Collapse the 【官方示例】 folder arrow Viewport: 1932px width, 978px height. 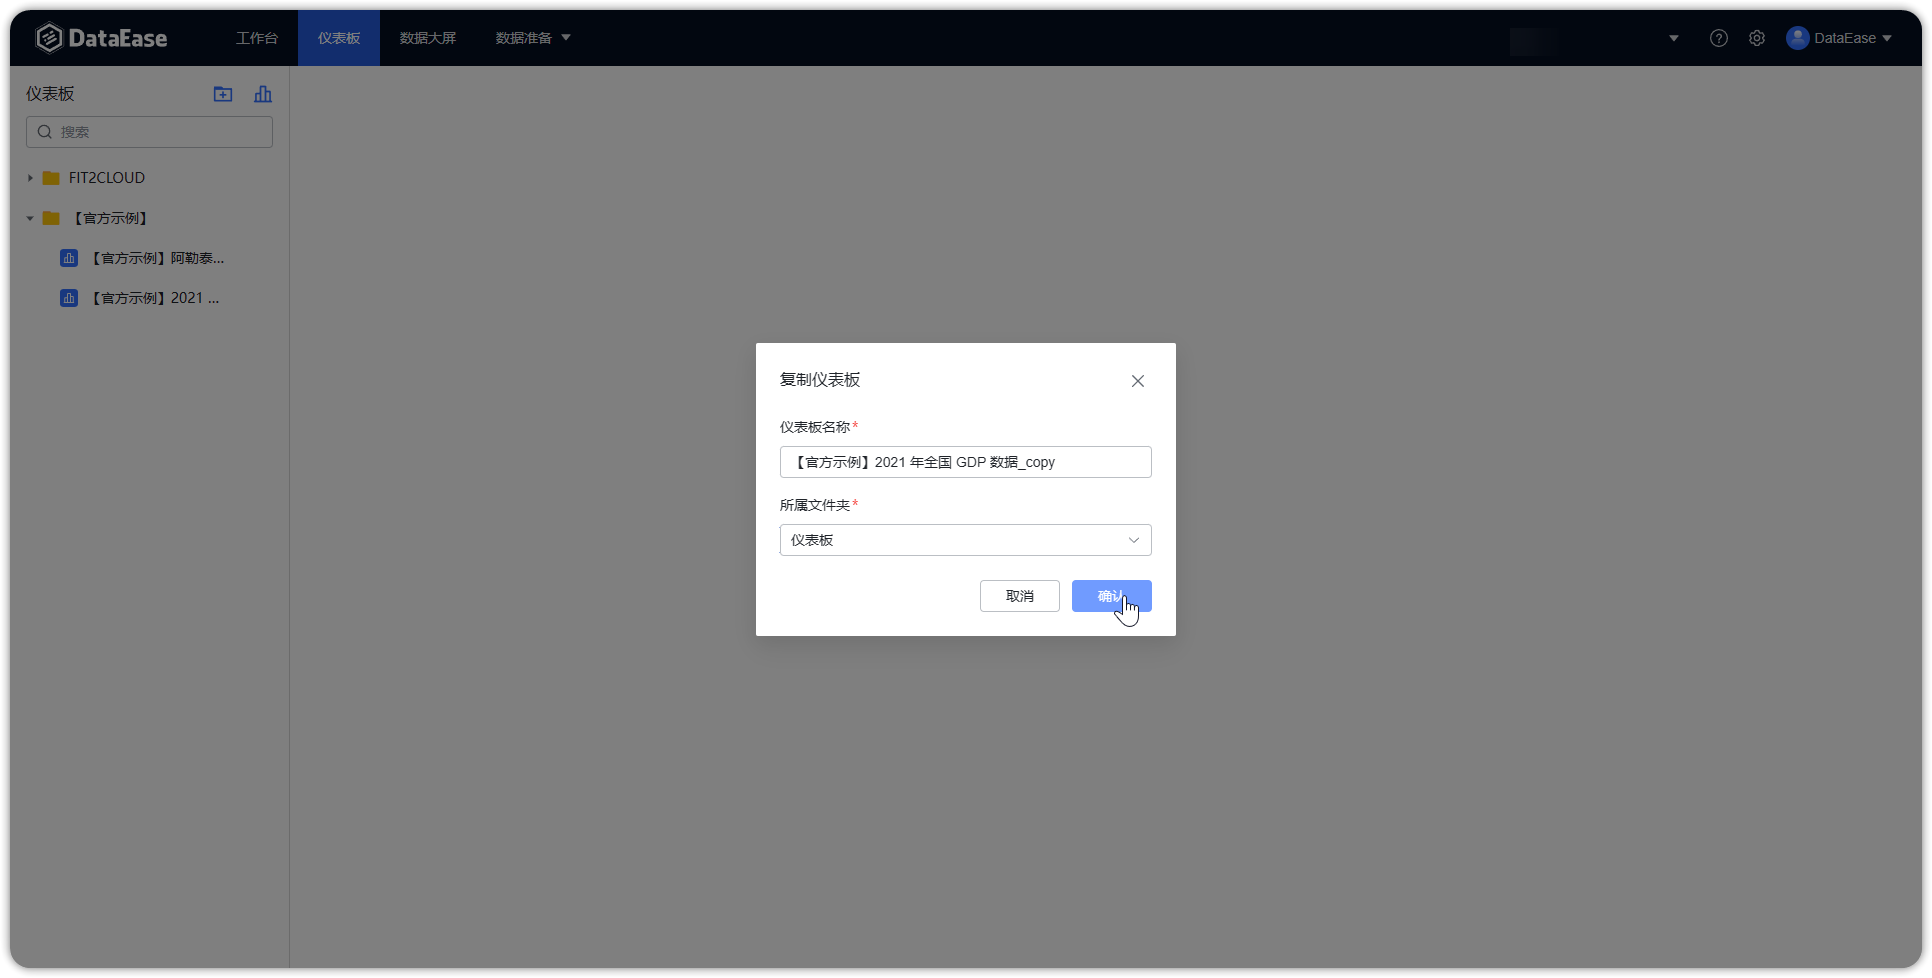click(x=30, y=218)
